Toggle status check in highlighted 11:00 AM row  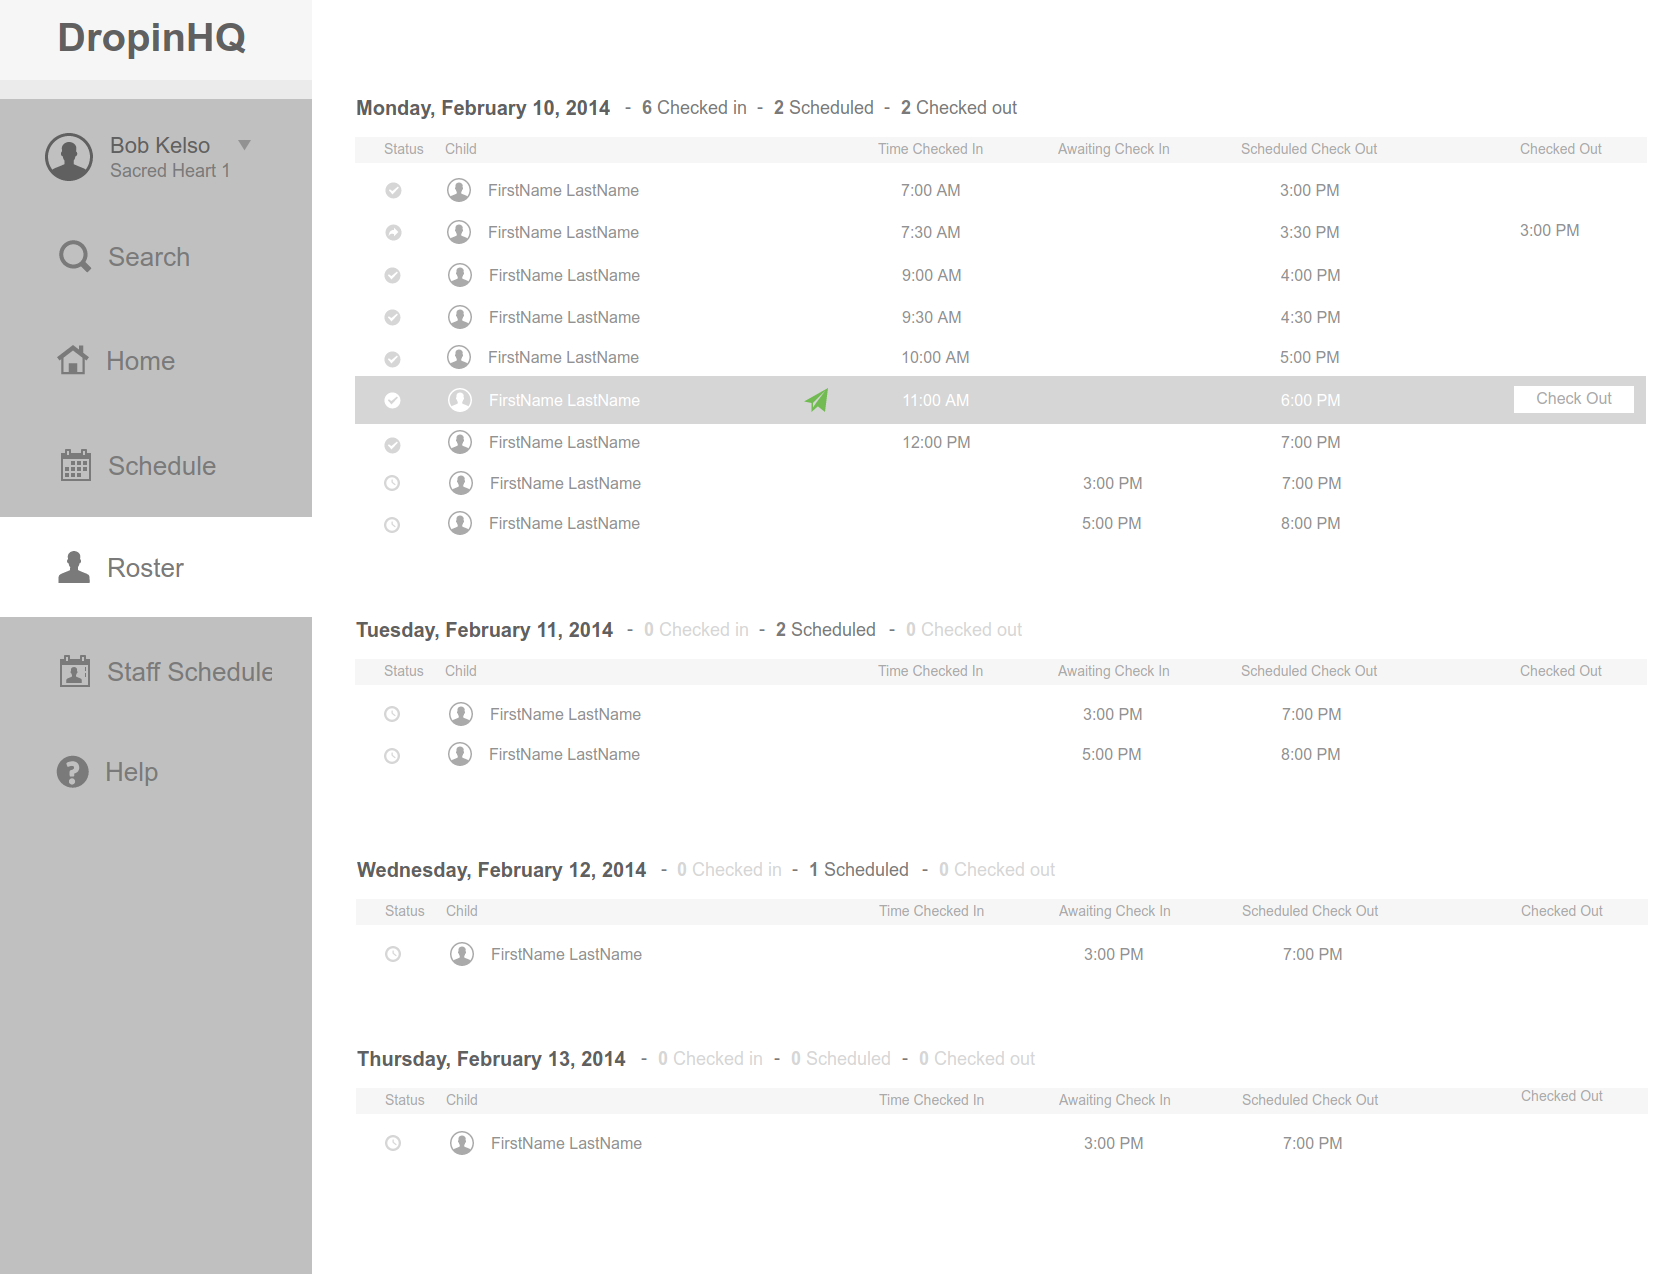pyautogui.click(x=393, y=400)
